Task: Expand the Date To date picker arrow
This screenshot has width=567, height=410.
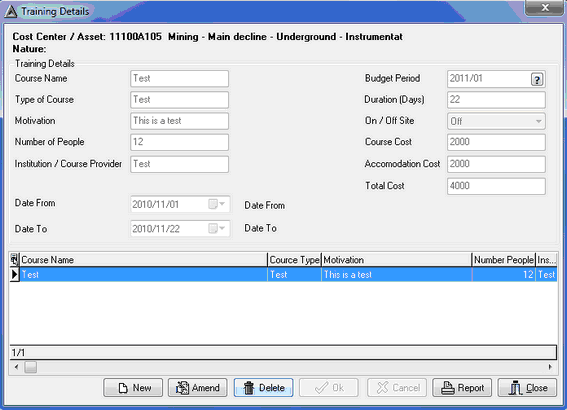Action: click(x=222, y=228)
